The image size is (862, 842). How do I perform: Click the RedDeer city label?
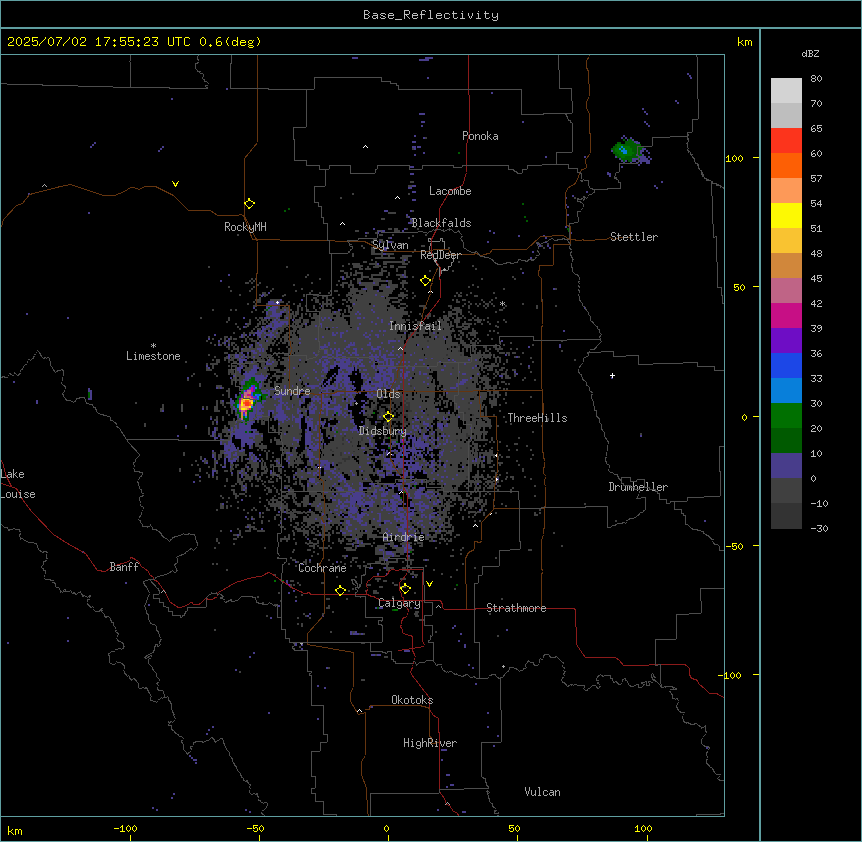pos(440,255)
